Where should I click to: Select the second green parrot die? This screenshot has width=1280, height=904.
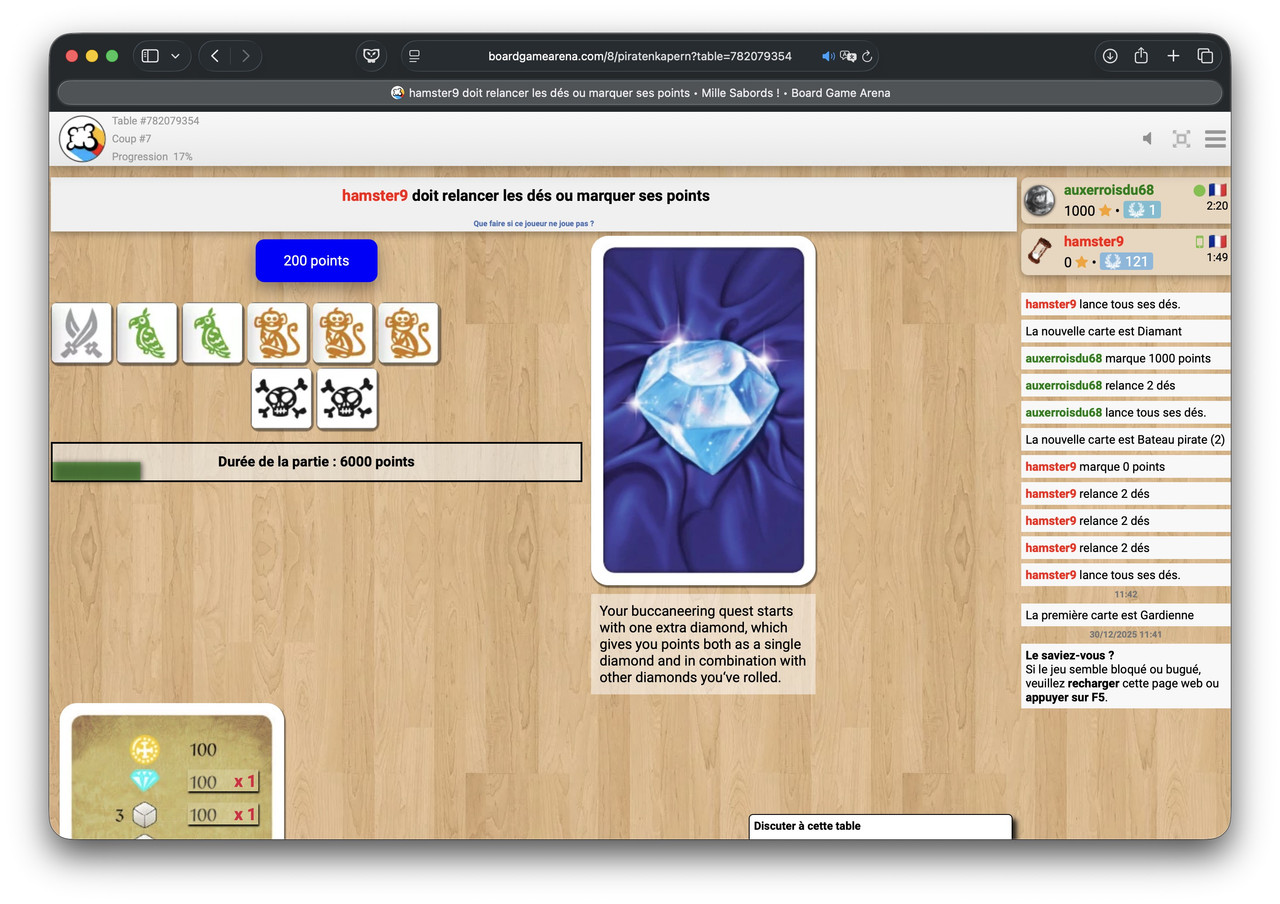click(x=212, y=333)
